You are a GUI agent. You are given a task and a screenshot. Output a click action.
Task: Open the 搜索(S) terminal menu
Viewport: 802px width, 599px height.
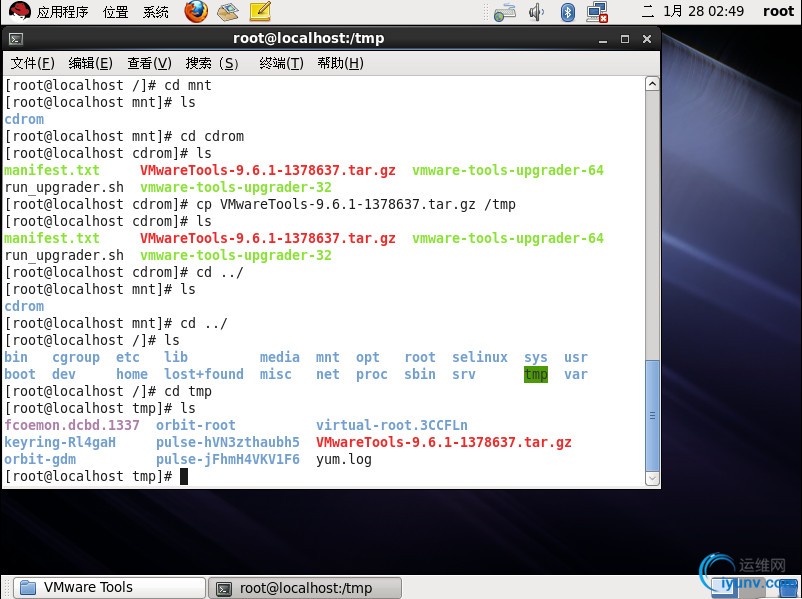tap(212, 63)
